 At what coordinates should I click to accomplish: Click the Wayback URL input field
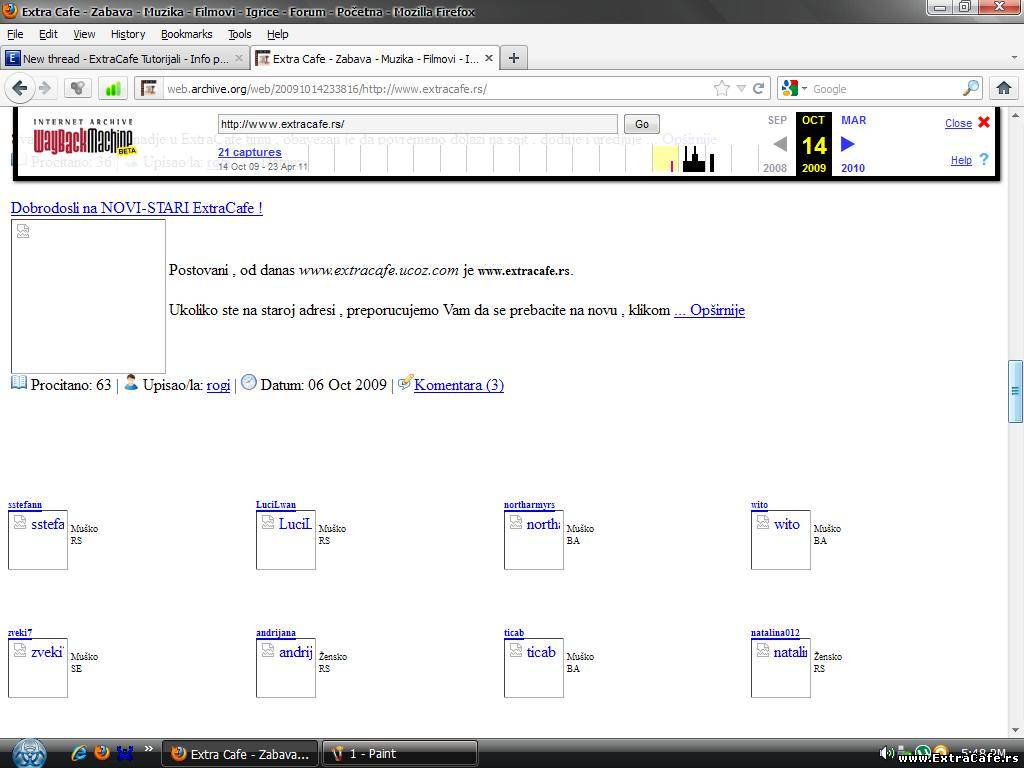click(418, 124)
